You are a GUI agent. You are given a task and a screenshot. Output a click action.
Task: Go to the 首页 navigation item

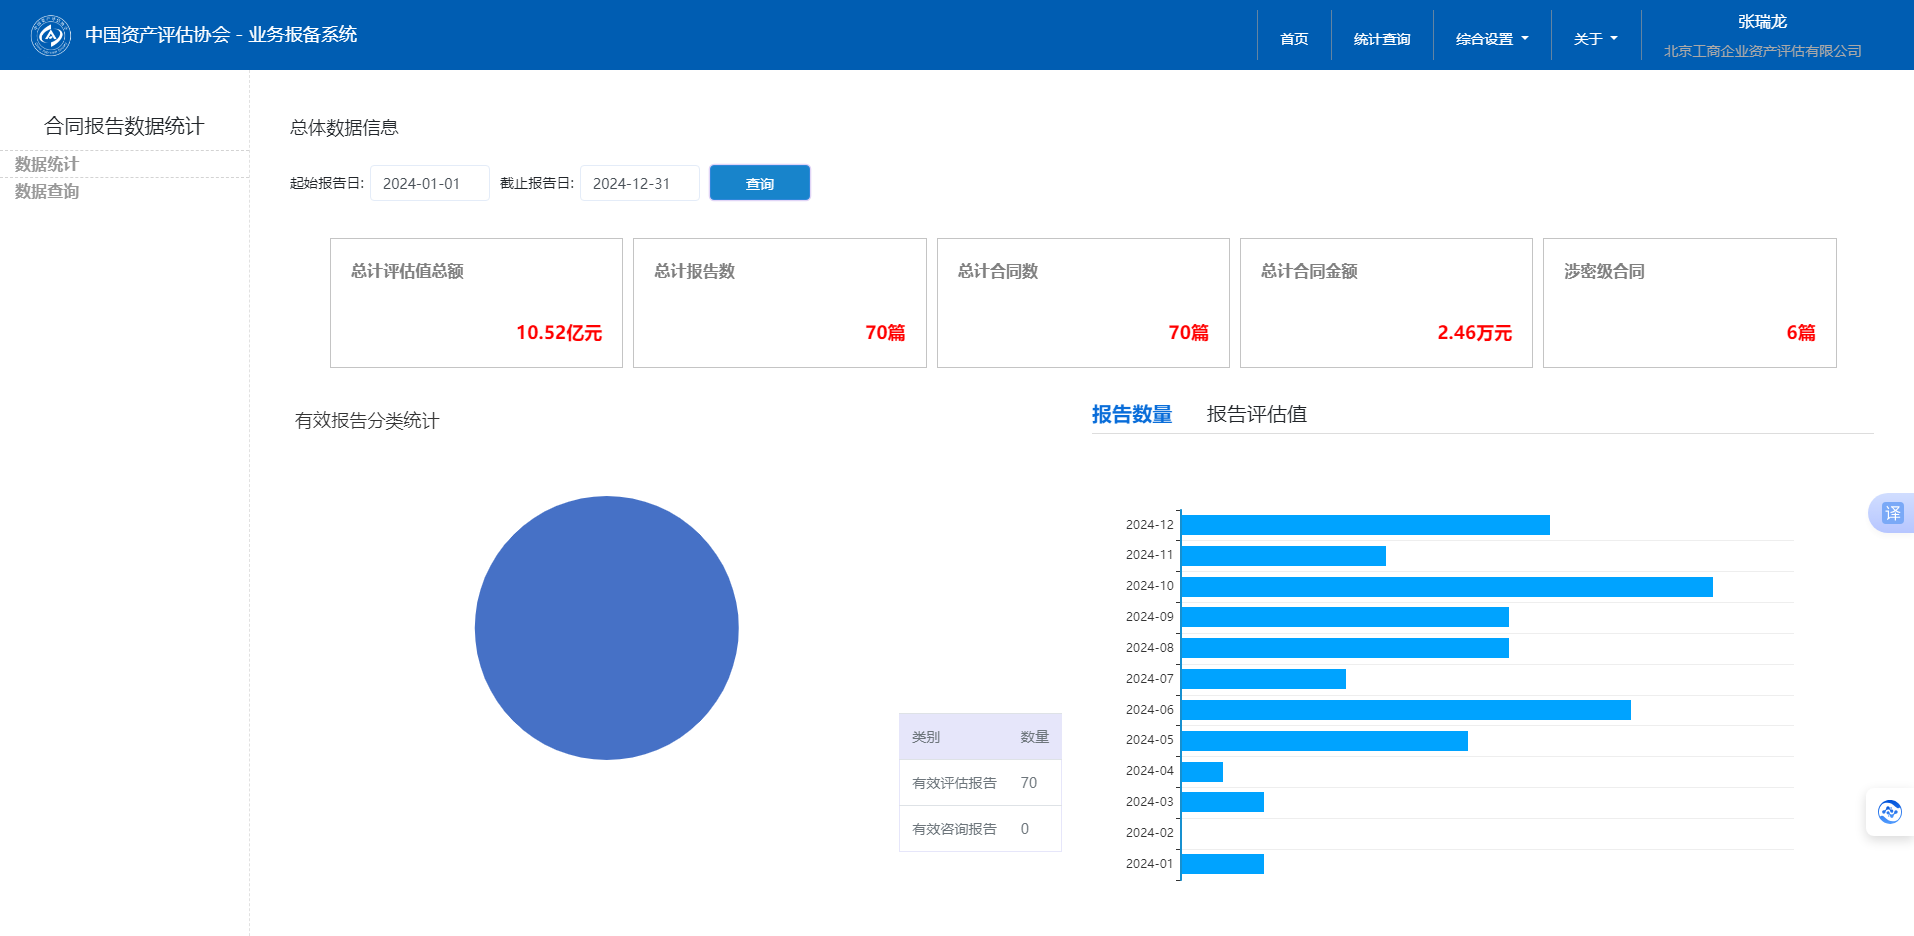1294,39
